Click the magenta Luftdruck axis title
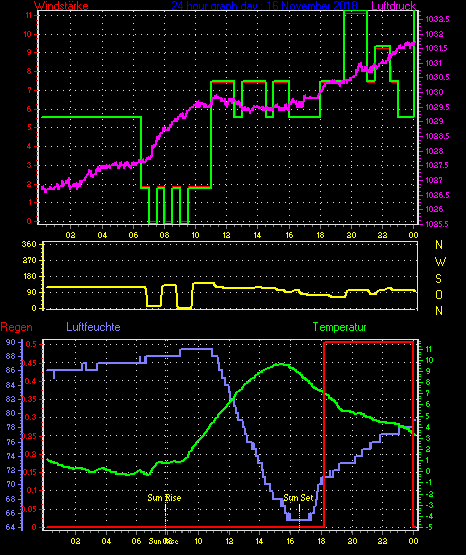This screenshot has width=466, height=555. (393, 6)
